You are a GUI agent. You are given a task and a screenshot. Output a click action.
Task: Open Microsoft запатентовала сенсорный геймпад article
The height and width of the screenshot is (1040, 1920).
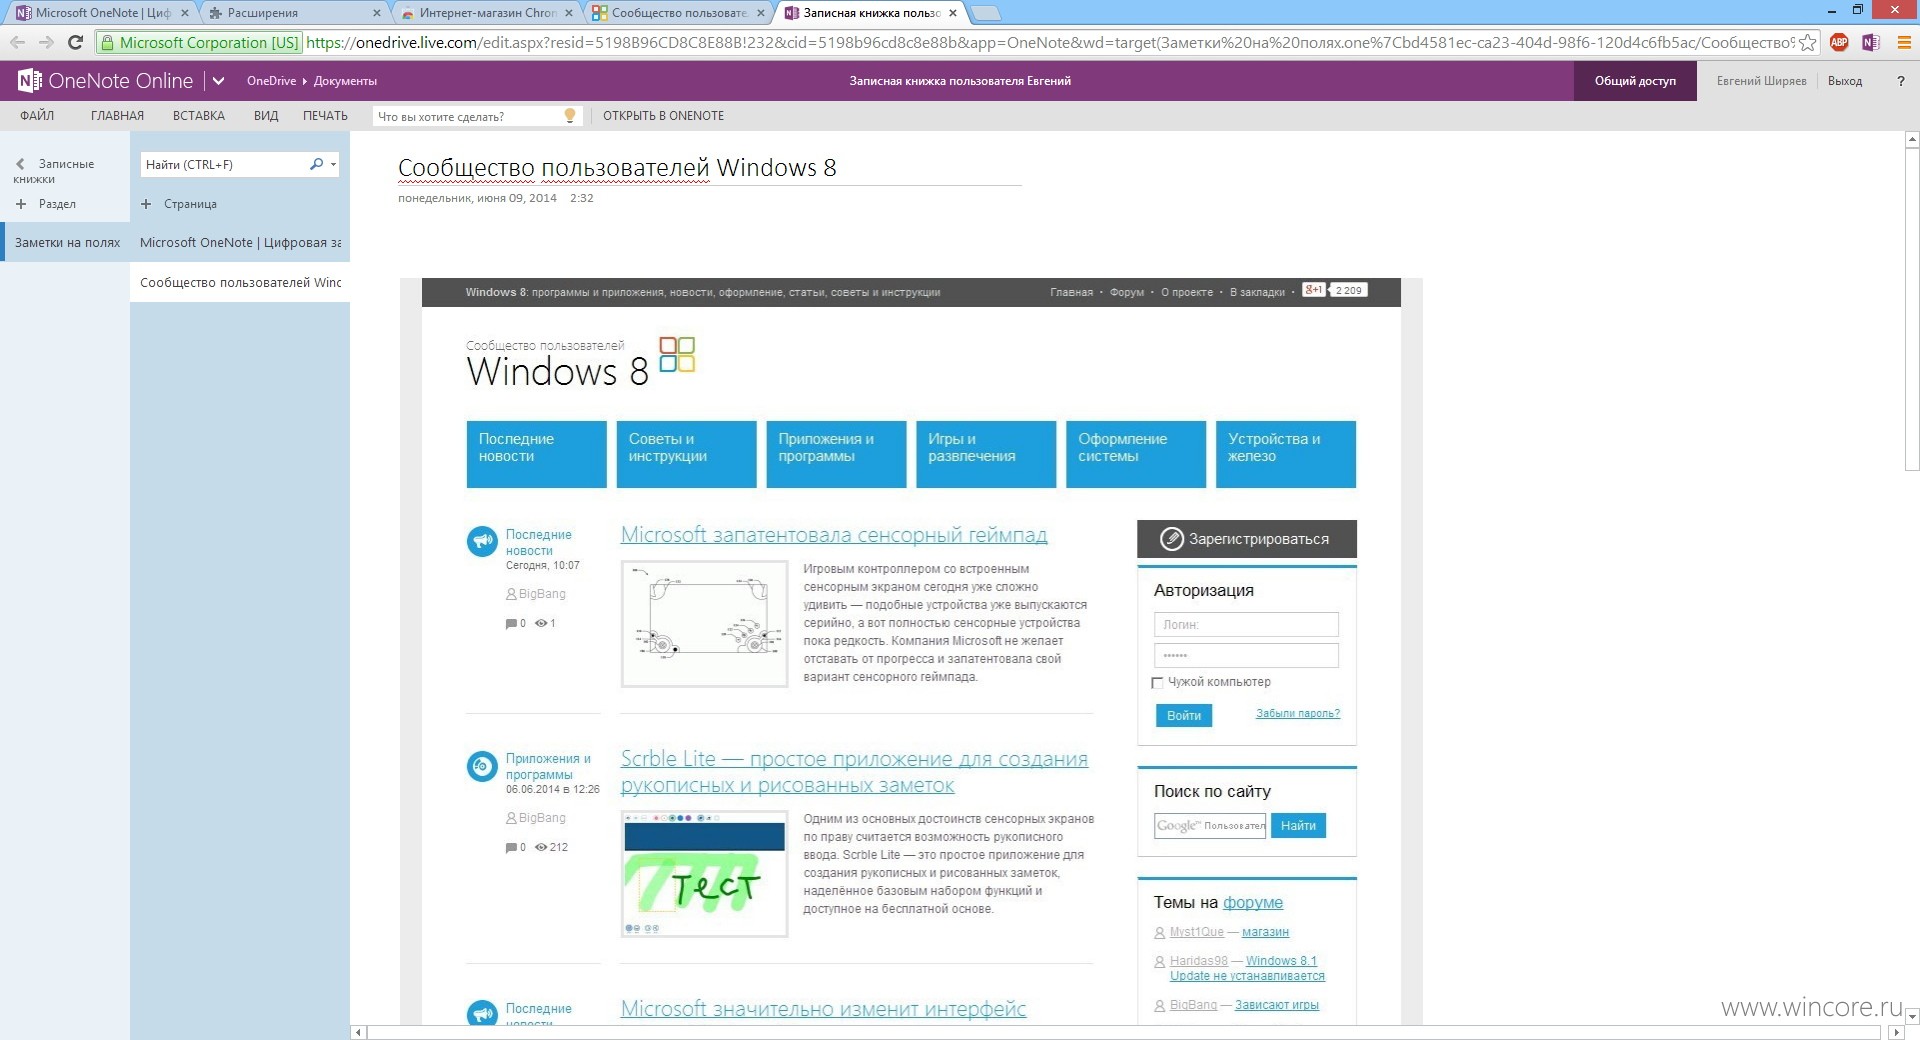[x=834, y=535]
